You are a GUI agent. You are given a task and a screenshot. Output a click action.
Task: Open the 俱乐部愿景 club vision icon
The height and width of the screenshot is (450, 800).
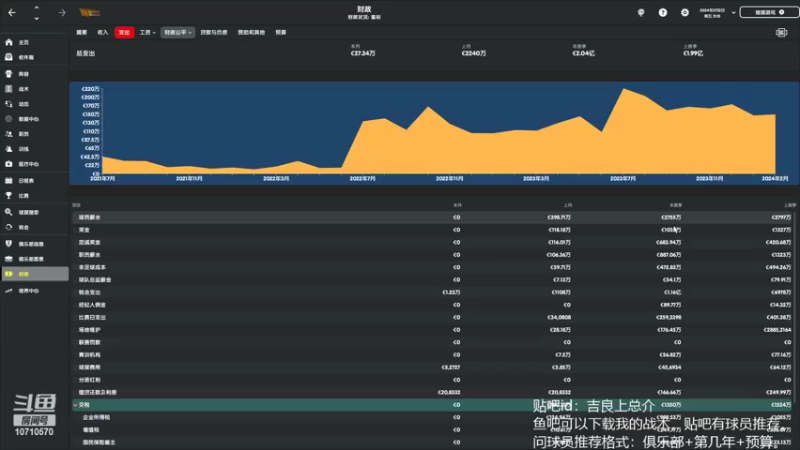pyautogui.click(x=9, y=259)
